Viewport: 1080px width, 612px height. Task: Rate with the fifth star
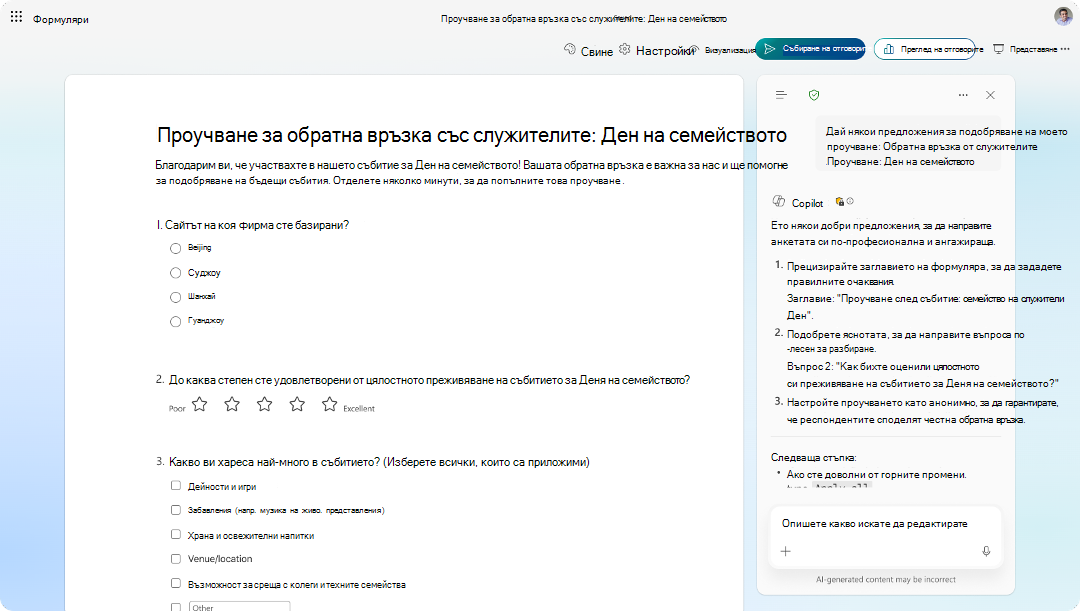click(329, 404)
